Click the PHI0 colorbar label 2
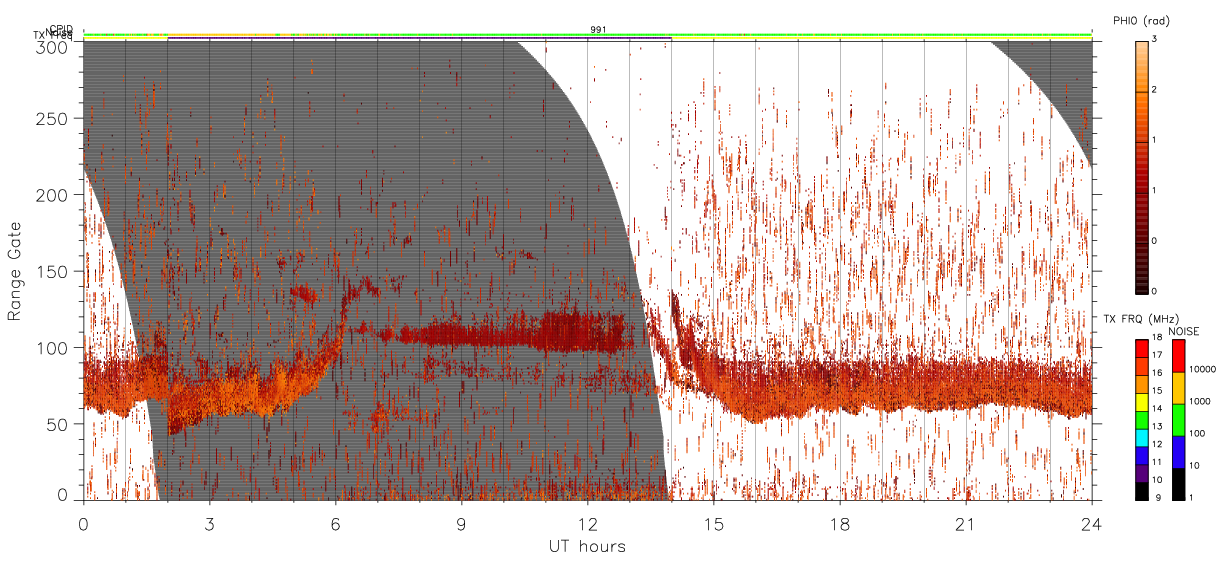The height and width of the screenshot is (567, 1228). (x=1155, y=90)
